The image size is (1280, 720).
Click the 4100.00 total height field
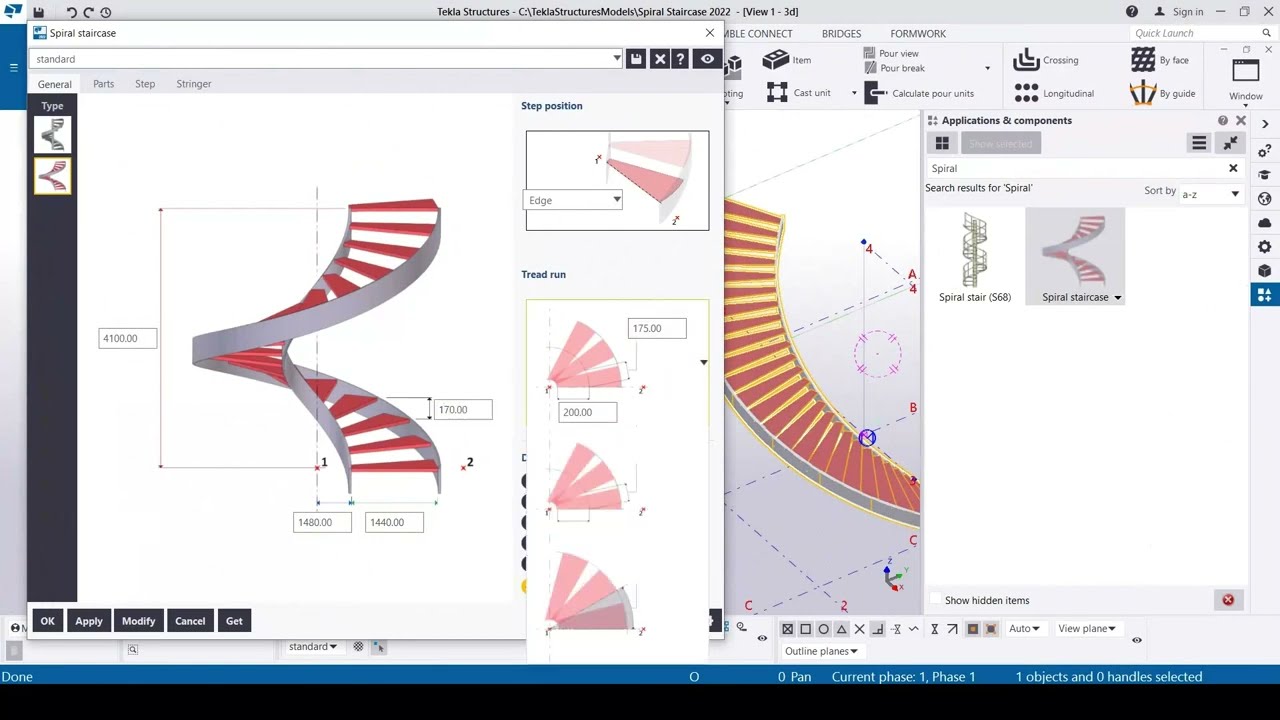128,338
